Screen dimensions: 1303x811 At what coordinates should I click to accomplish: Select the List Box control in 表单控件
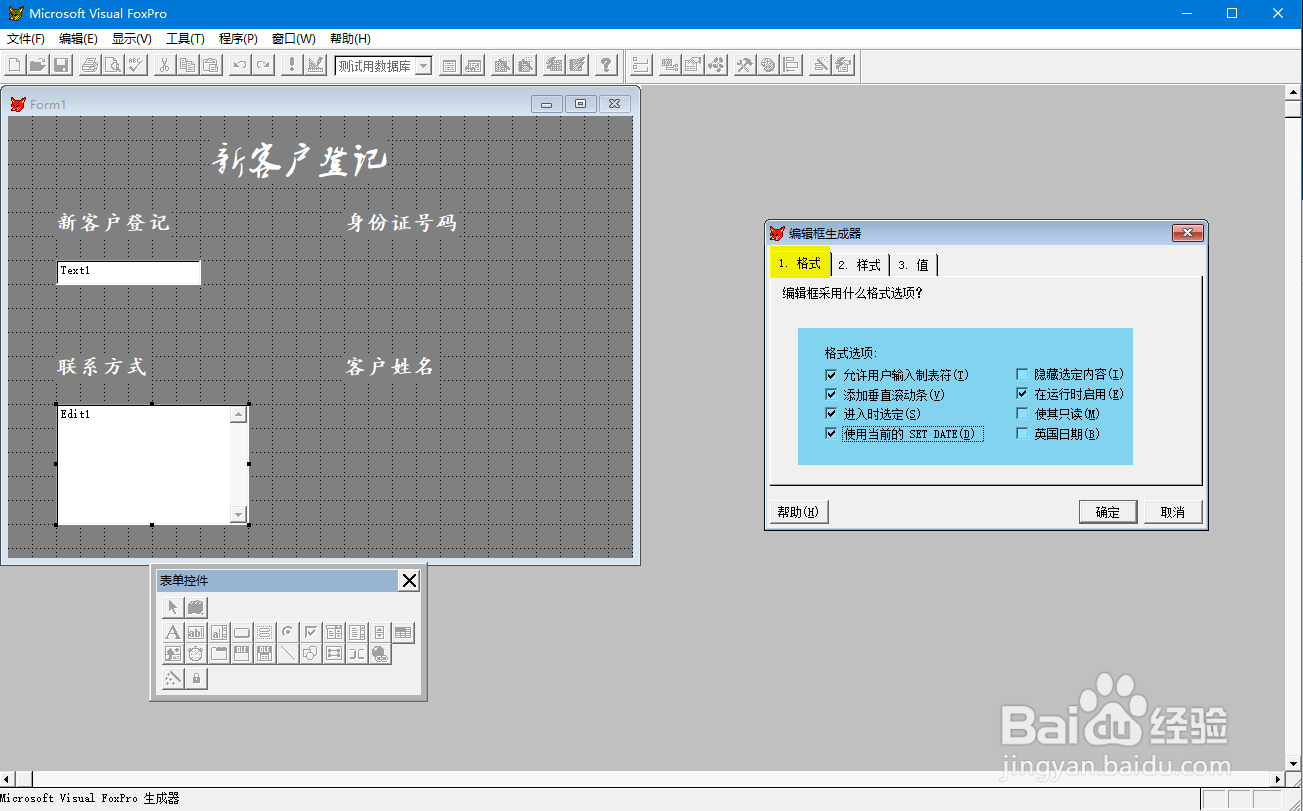coord(357,632)
